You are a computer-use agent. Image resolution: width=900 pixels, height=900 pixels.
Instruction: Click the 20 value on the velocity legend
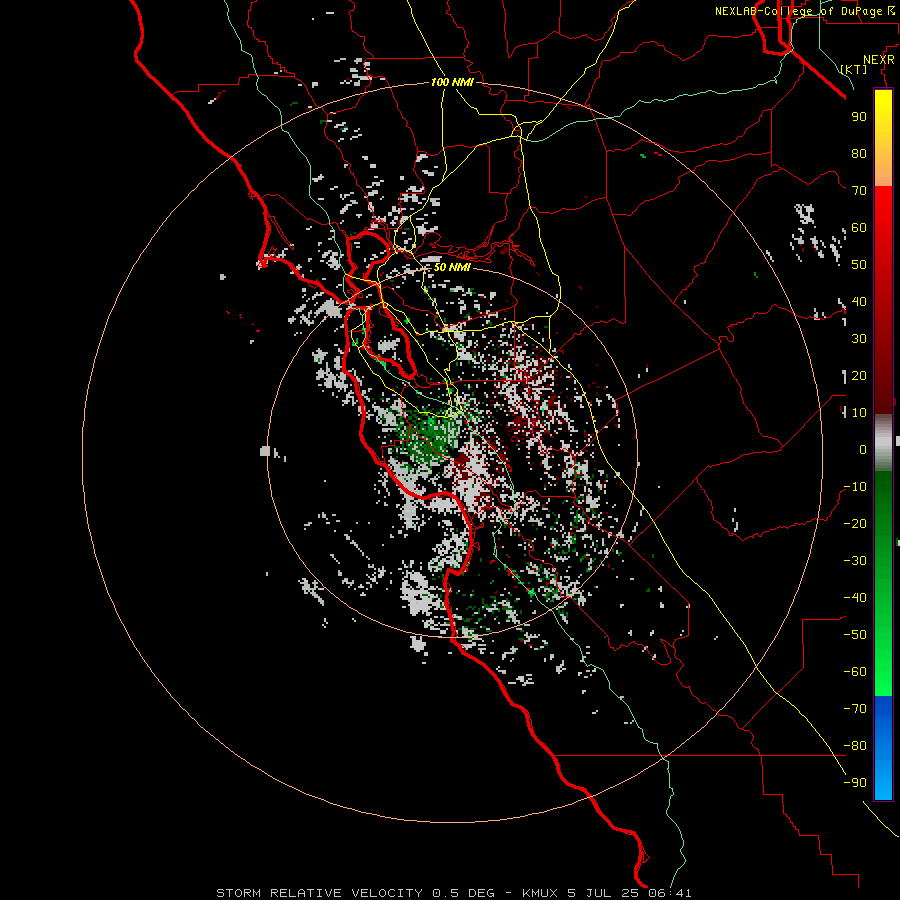click(x=859, y=375)
